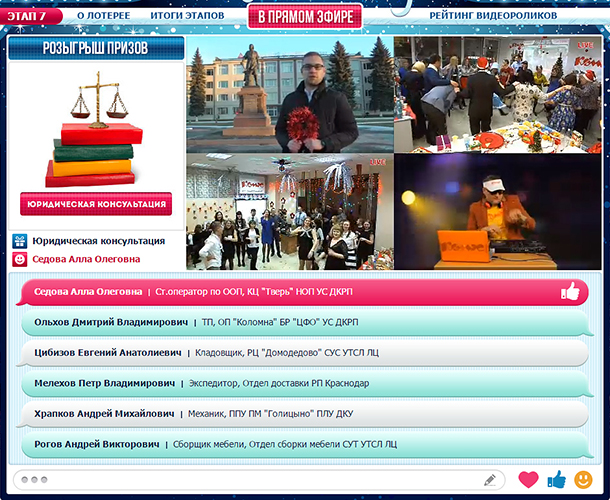The image size is (610, 500).
Task: Click Сборщик мебели, Отдел сборки text
Action: [x=285, y=444]
